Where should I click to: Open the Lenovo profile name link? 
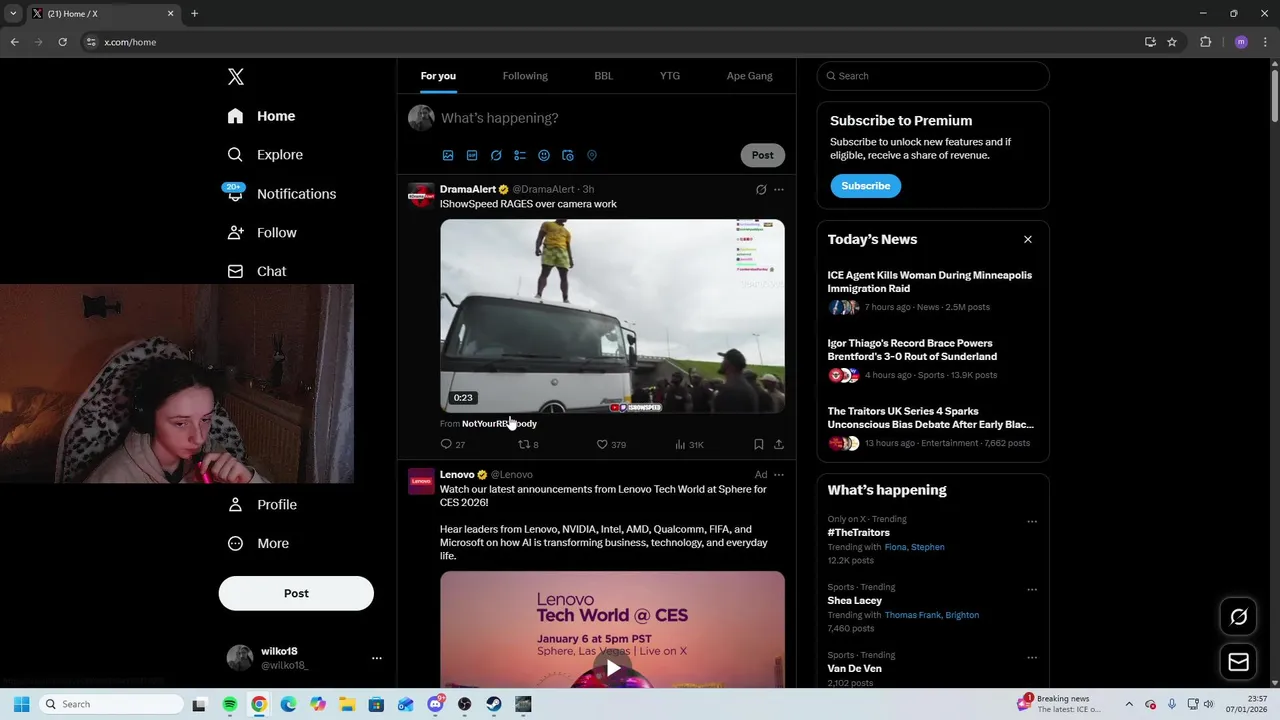[457, 475]
